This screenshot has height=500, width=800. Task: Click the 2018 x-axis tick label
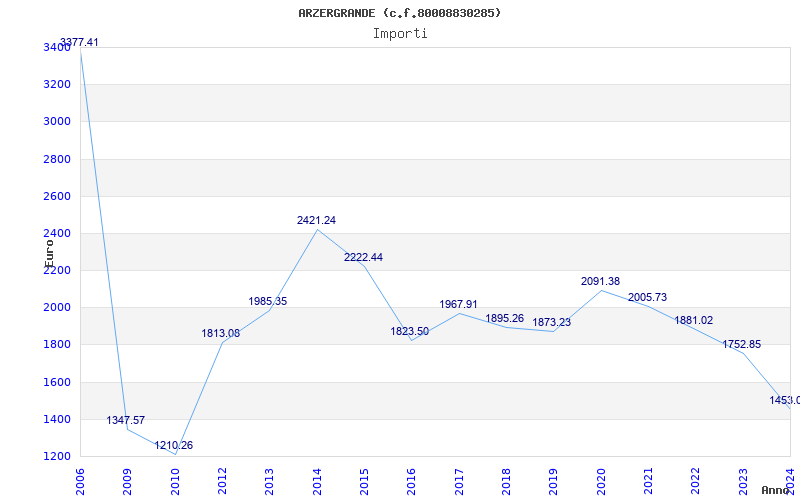pyautogui.click(x=506, y=481)
